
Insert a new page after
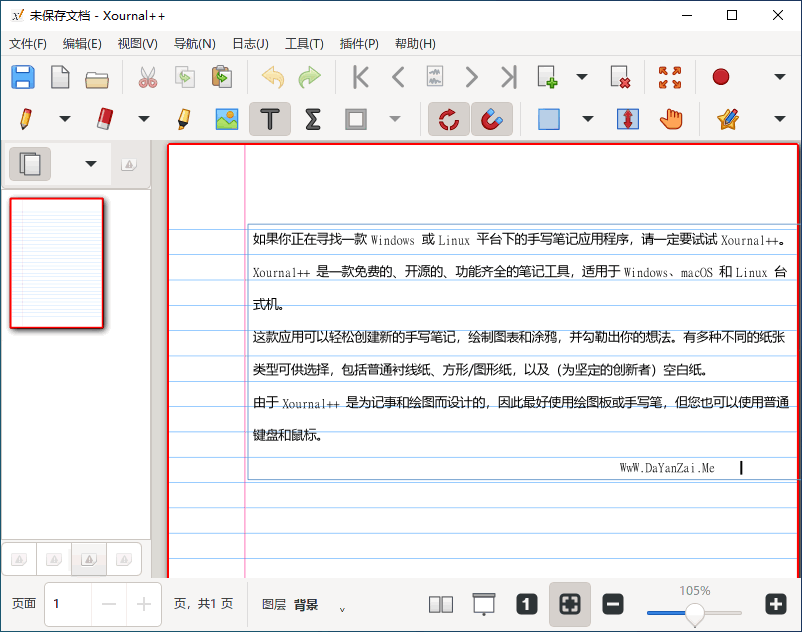point(547,77)
